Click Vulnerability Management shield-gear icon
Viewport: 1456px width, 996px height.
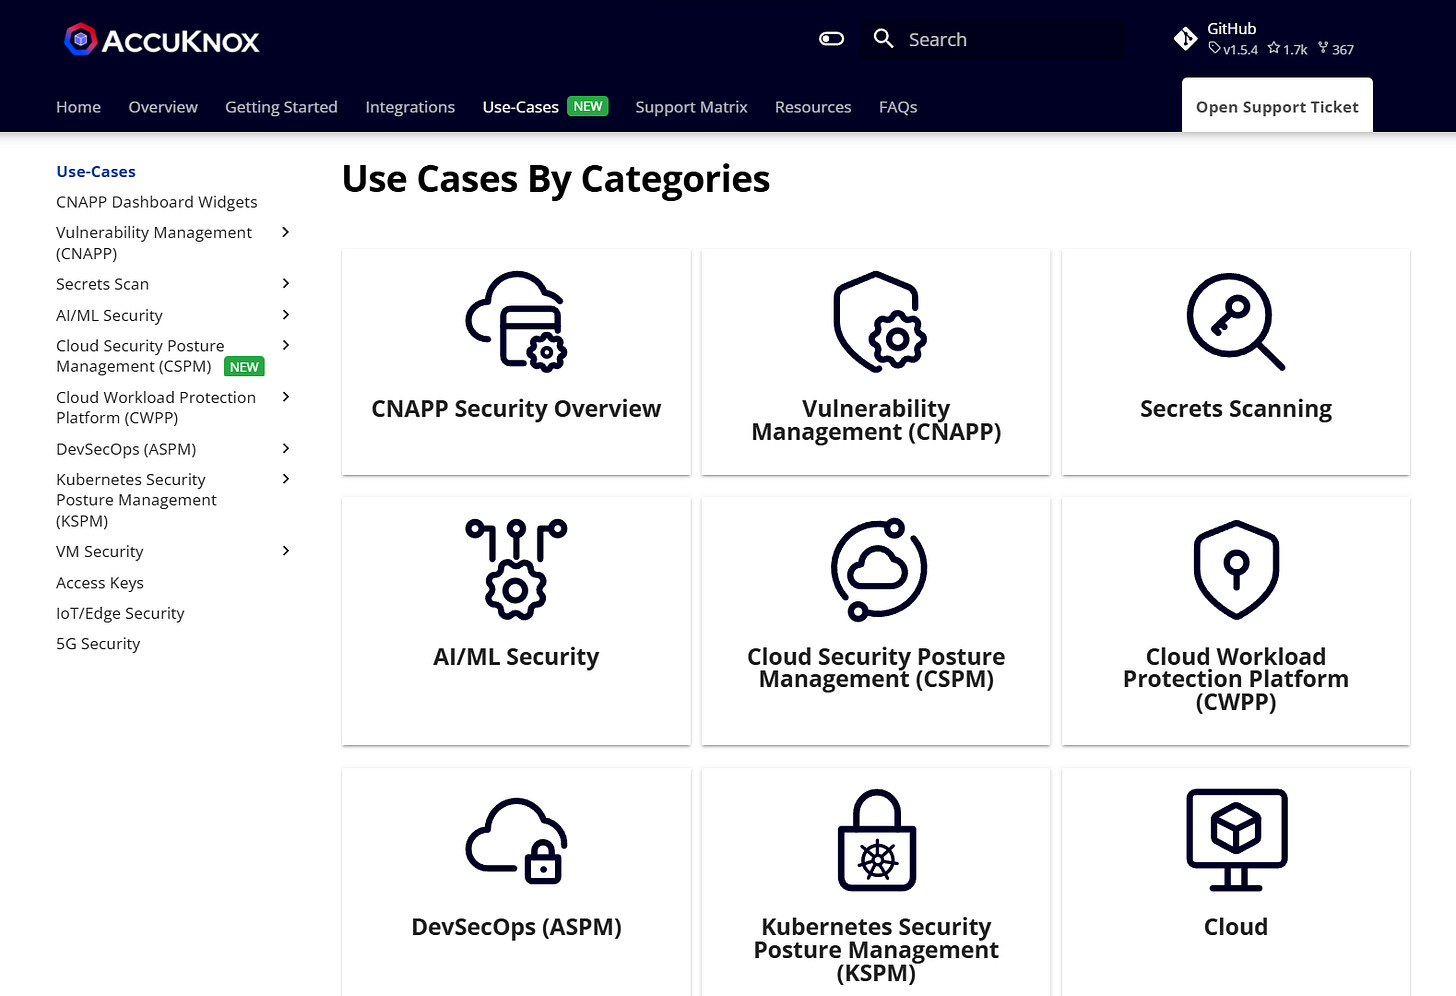[x=879, y=322]
